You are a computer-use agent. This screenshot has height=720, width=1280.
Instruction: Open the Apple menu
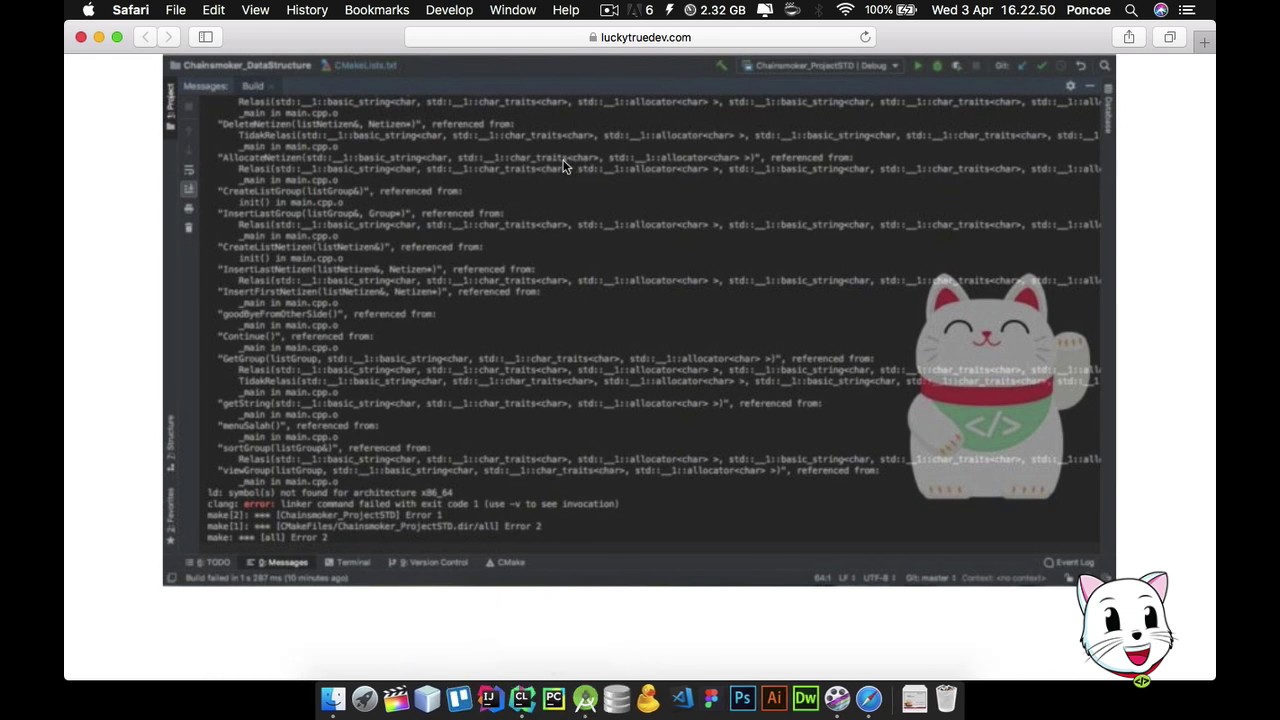[88, 10]
